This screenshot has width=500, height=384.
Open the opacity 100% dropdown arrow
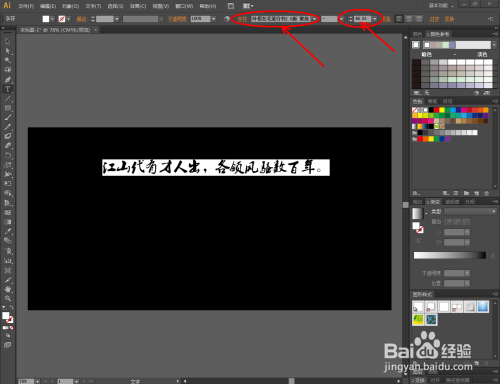point(214,19)
